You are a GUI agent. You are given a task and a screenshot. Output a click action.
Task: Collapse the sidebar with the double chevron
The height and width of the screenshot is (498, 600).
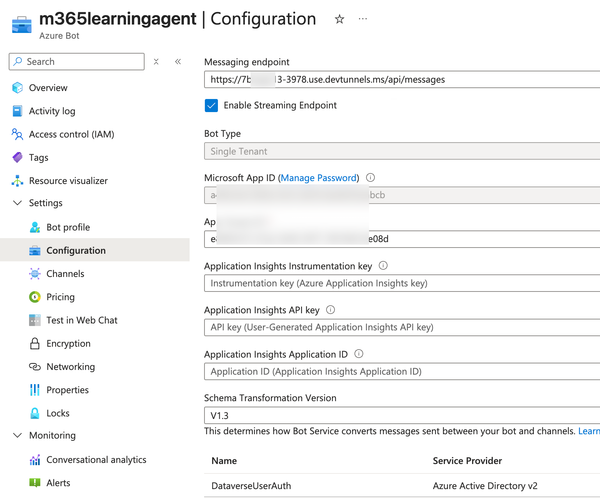178,62
